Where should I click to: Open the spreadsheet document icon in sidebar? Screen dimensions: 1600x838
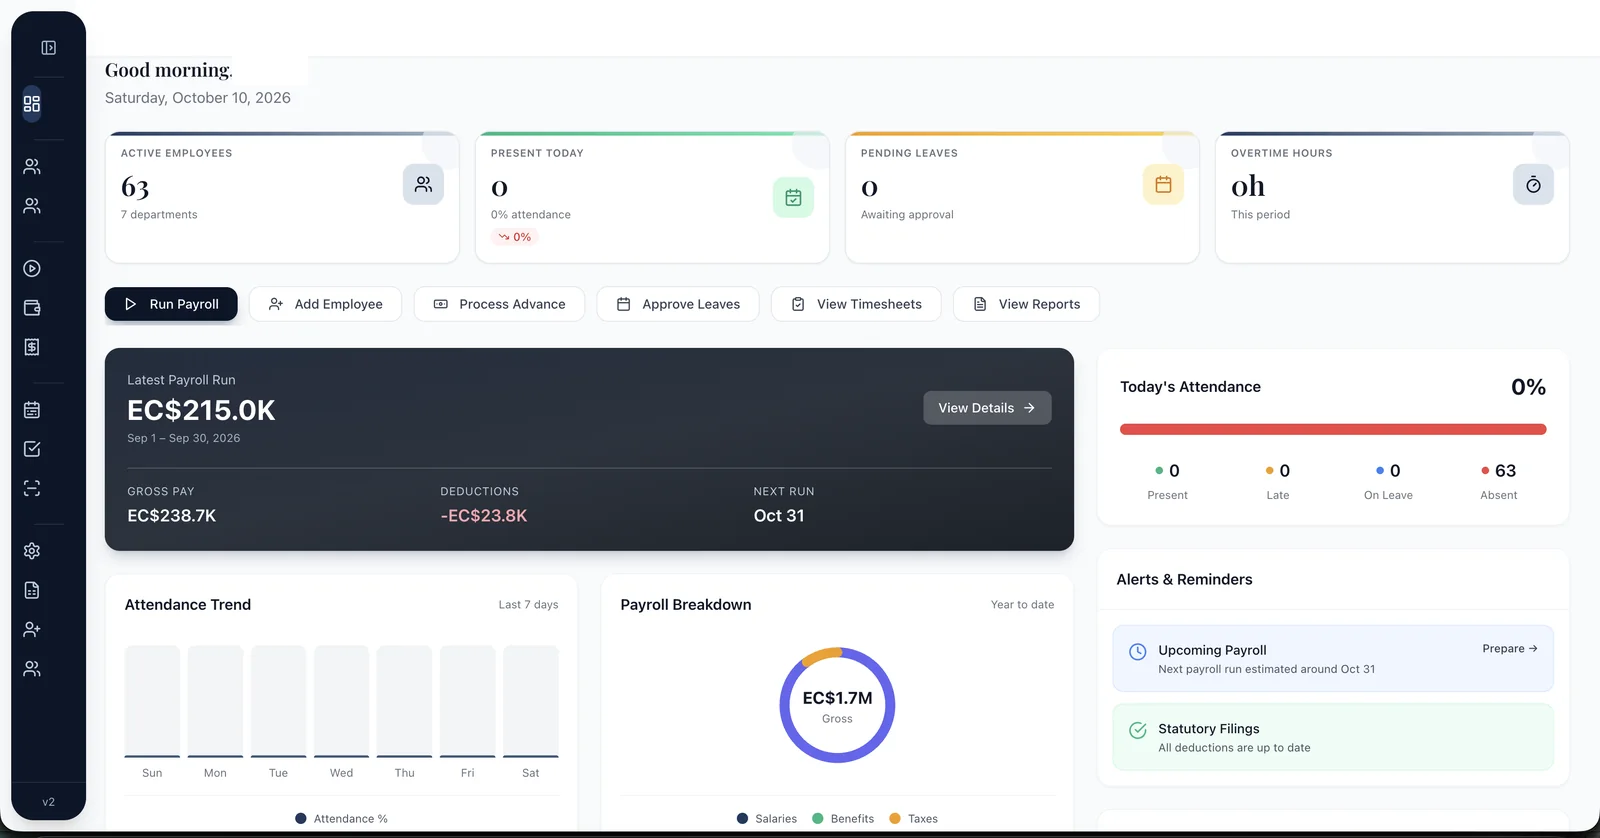(32, 590)
